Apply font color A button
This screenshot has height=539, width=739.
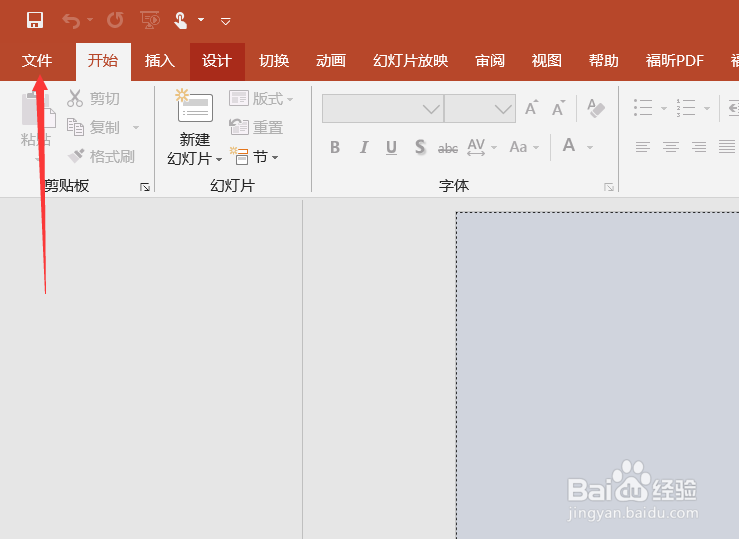point(569,146)
